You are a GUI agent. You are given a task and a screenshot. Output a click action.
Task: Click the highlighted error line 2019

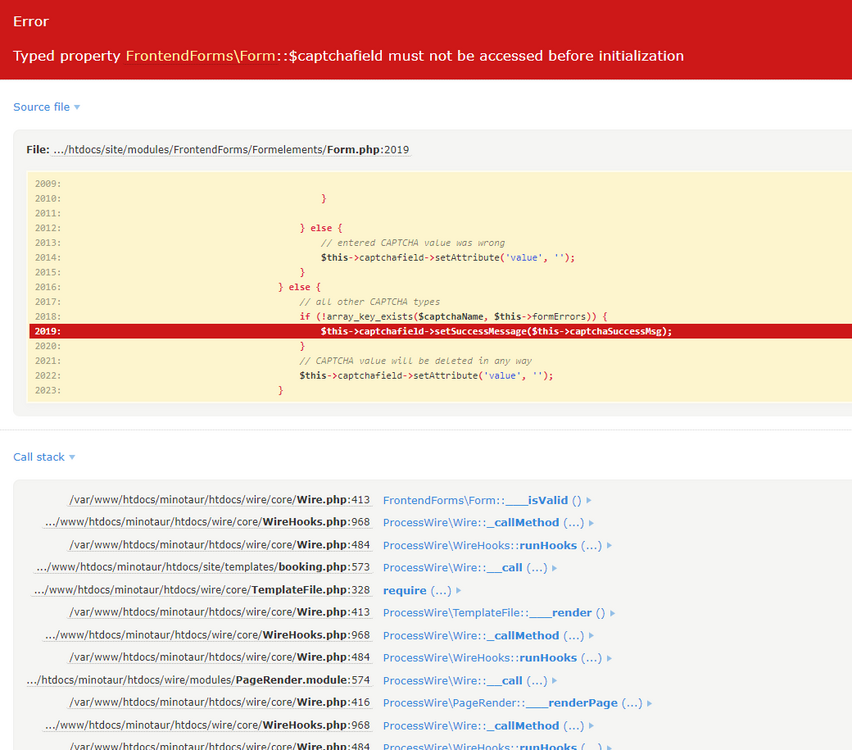(440, 331)
